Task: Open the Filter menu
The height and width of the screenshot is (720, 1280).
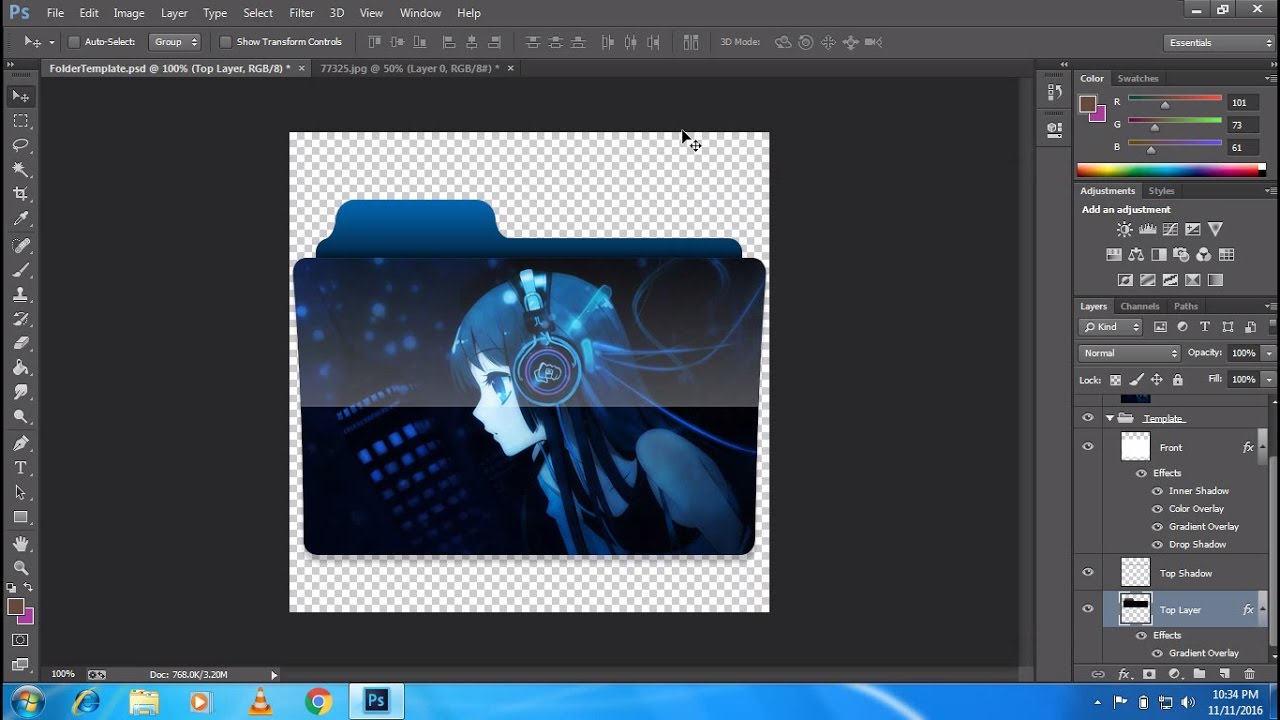Action: coord(301,13)
